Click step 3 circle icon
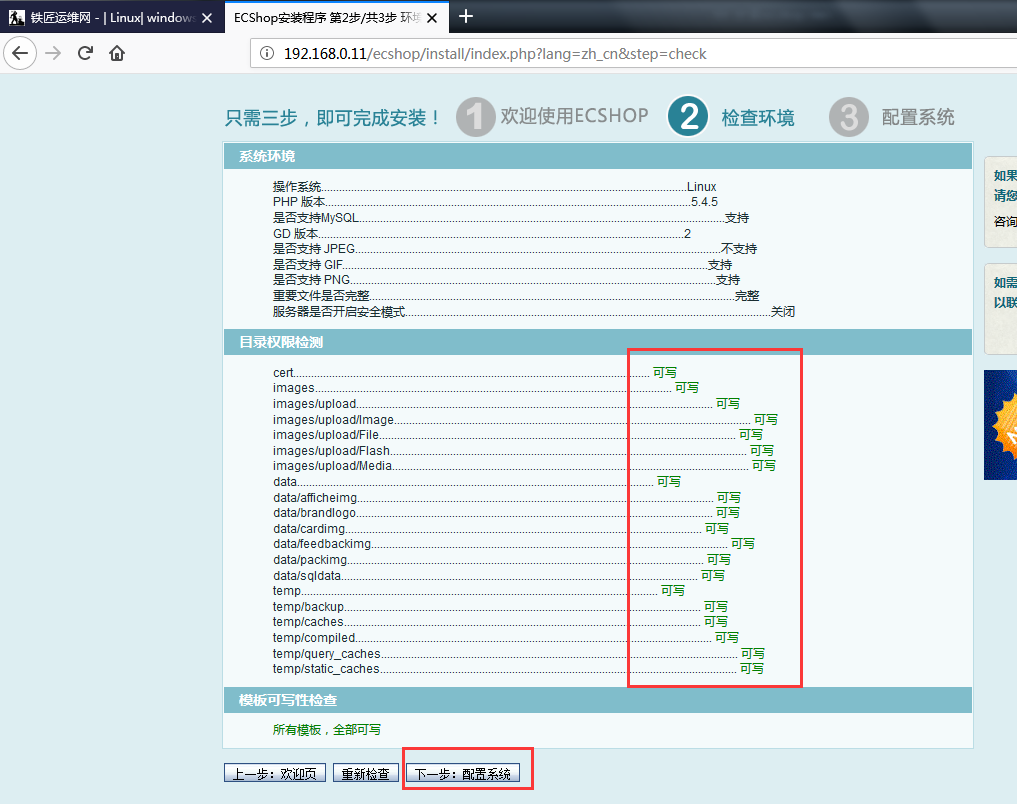Screen dimensions: 1017x804 point(849,117)
